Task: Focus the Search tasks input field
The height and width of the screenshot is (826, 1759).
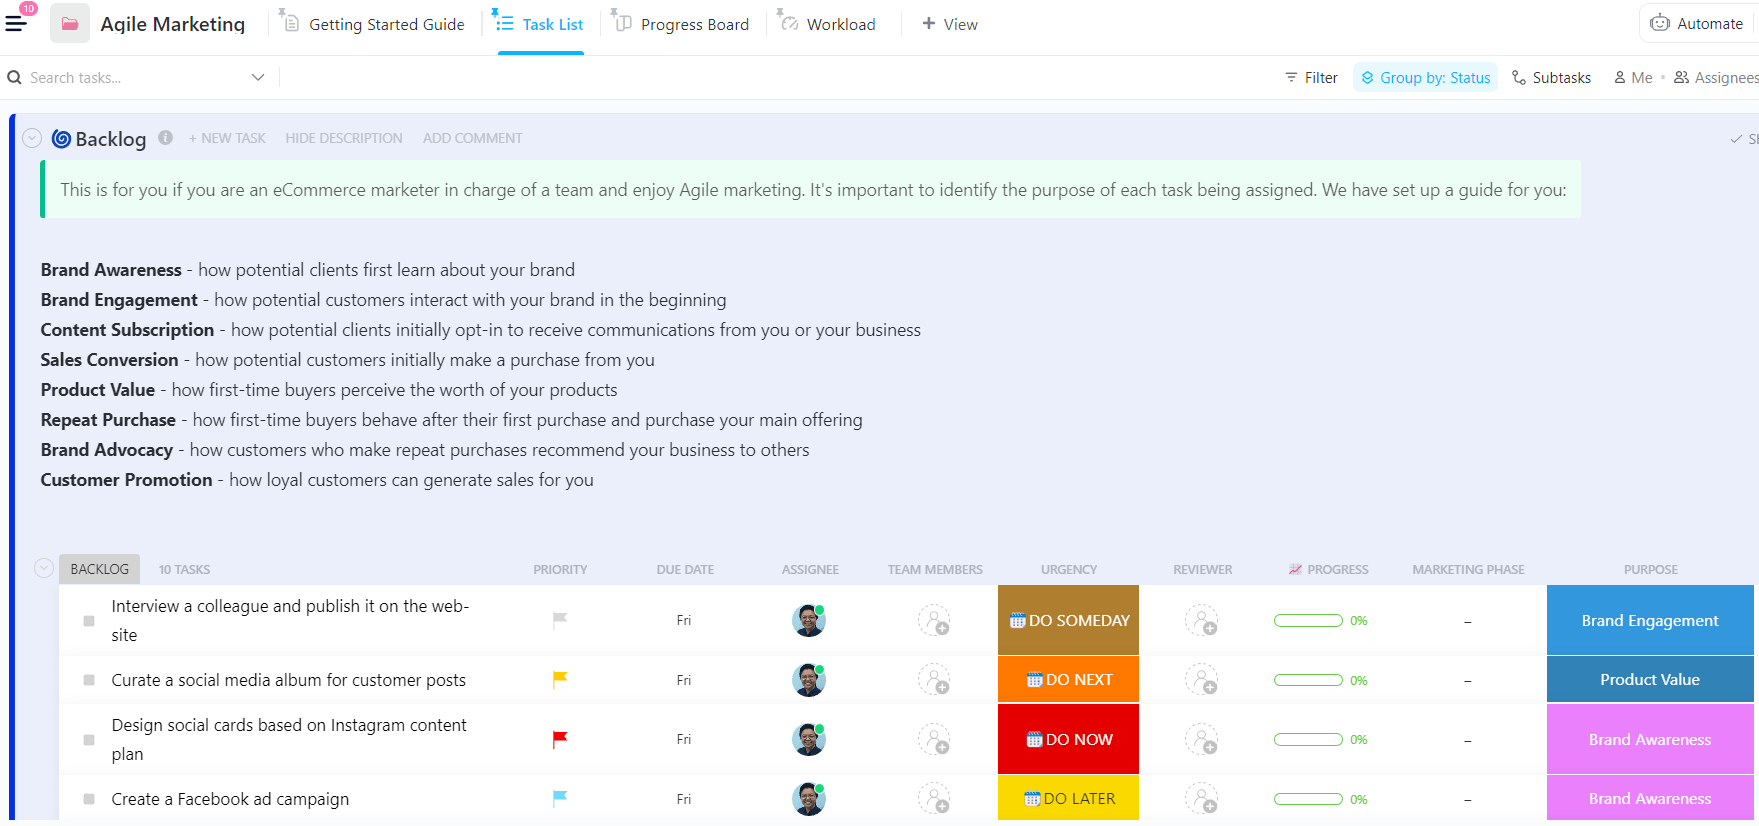Action: click(130, 78)
